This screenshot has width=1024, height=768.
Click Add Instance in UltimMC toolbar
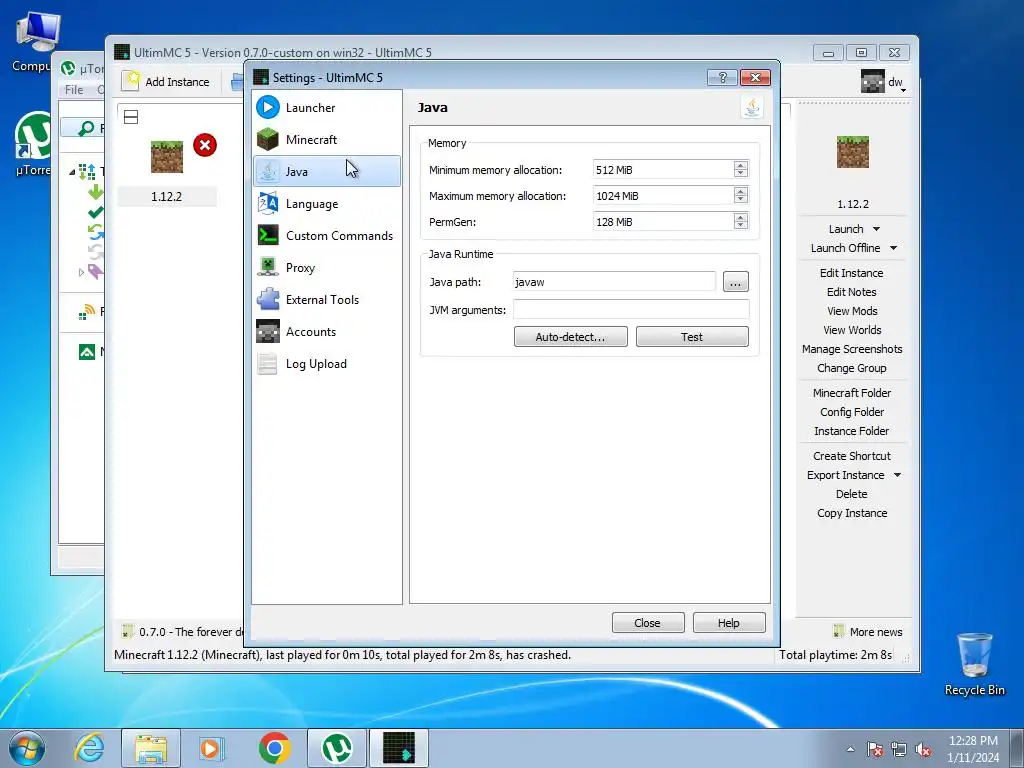[x=167, y=81]
